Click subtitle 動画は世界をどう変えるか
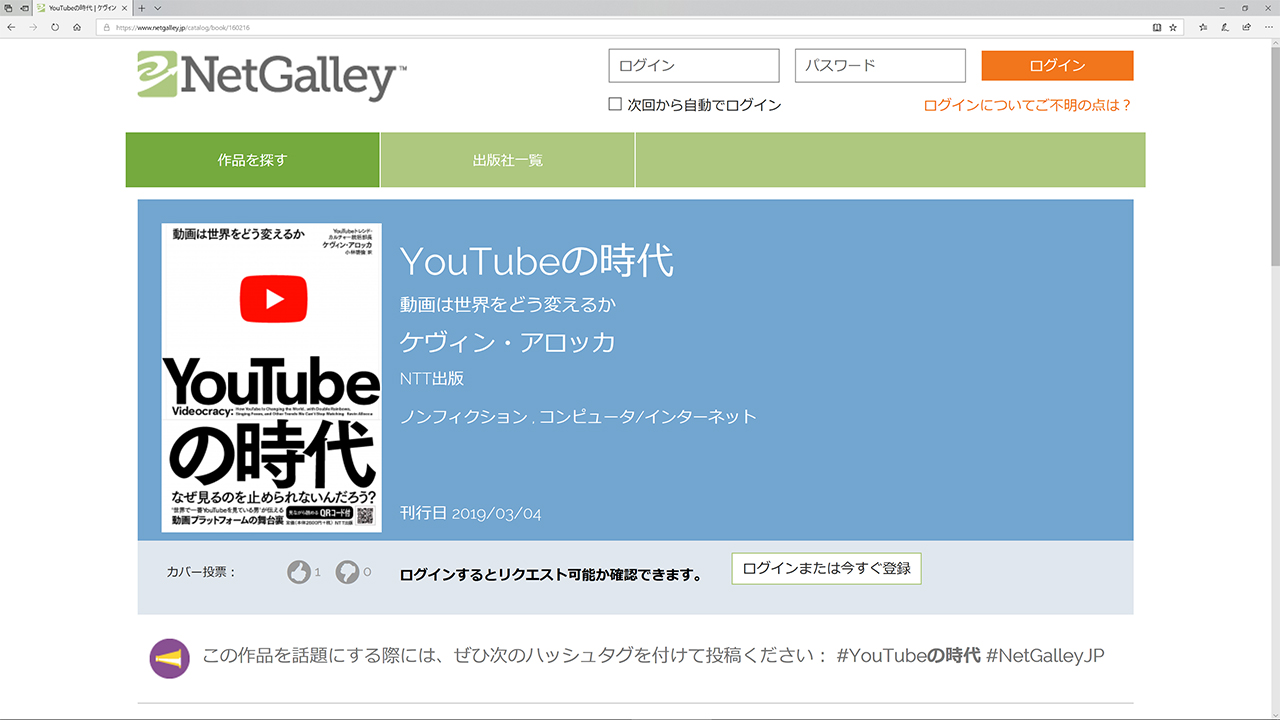Screen dimensions: 1280x720 507,305
